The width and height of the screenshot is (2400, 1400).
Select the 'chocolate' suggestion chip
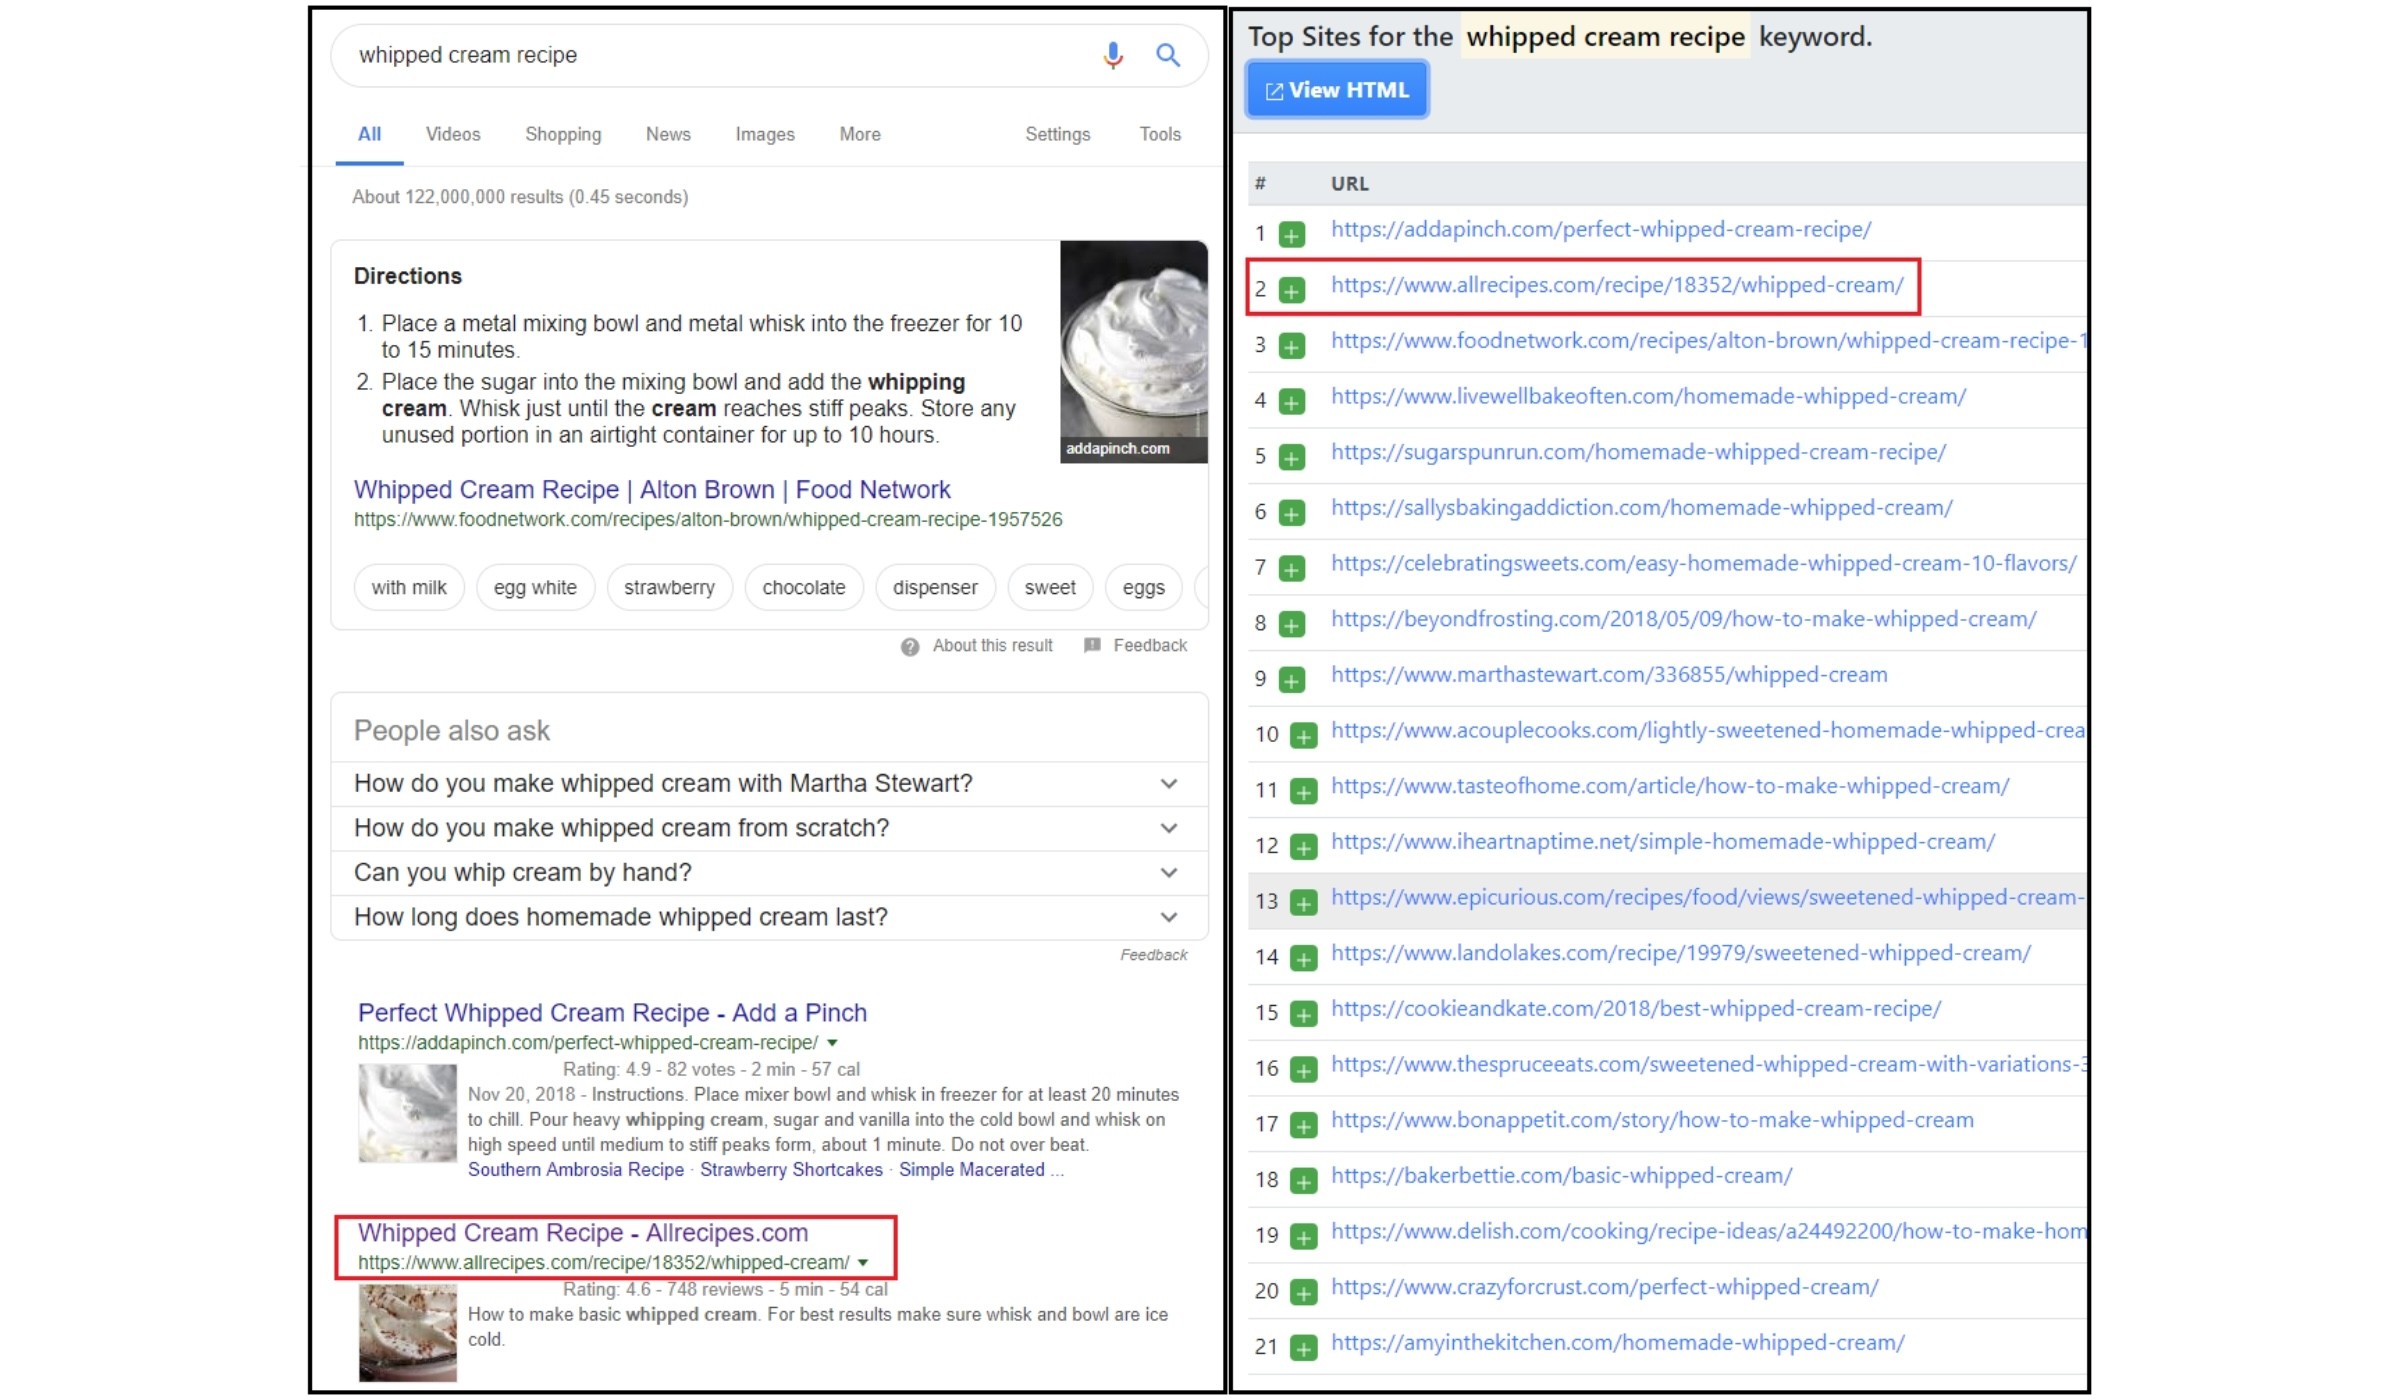click(804, 588)
